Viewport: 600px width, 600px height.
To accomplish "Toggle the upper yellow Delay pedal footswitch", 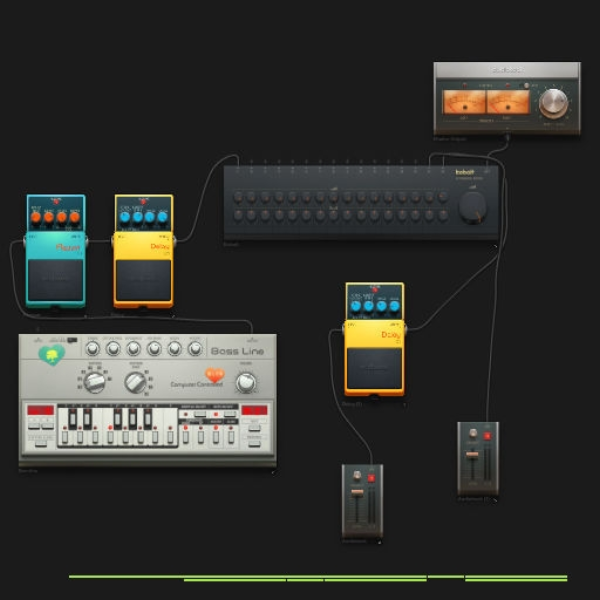I will tap(143, 280).
